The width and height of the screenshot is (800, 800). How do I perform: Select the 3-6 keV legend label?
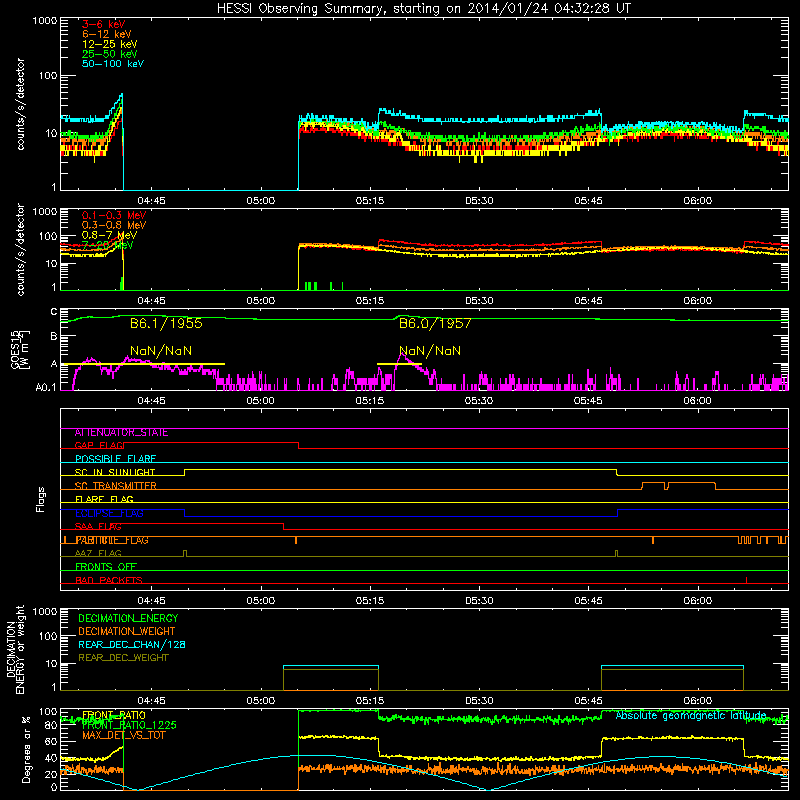click(x=104, y=24)
